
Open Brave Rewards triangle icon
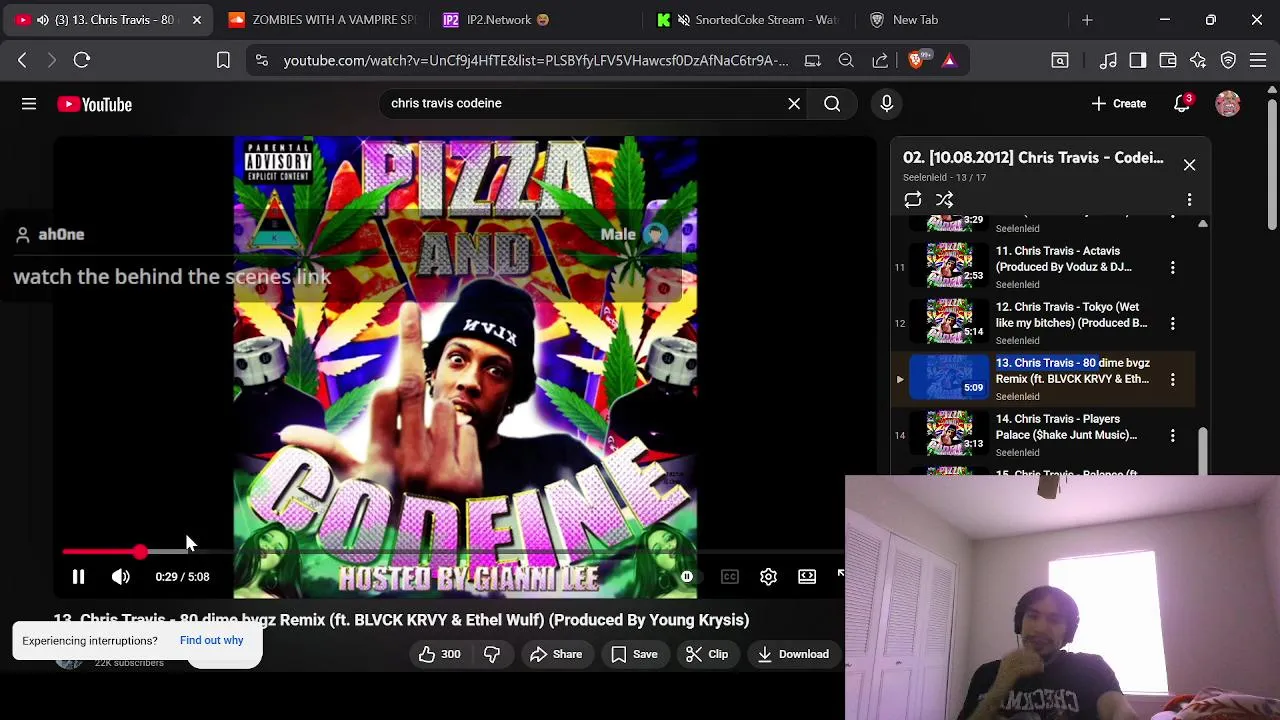coord(949,61)
